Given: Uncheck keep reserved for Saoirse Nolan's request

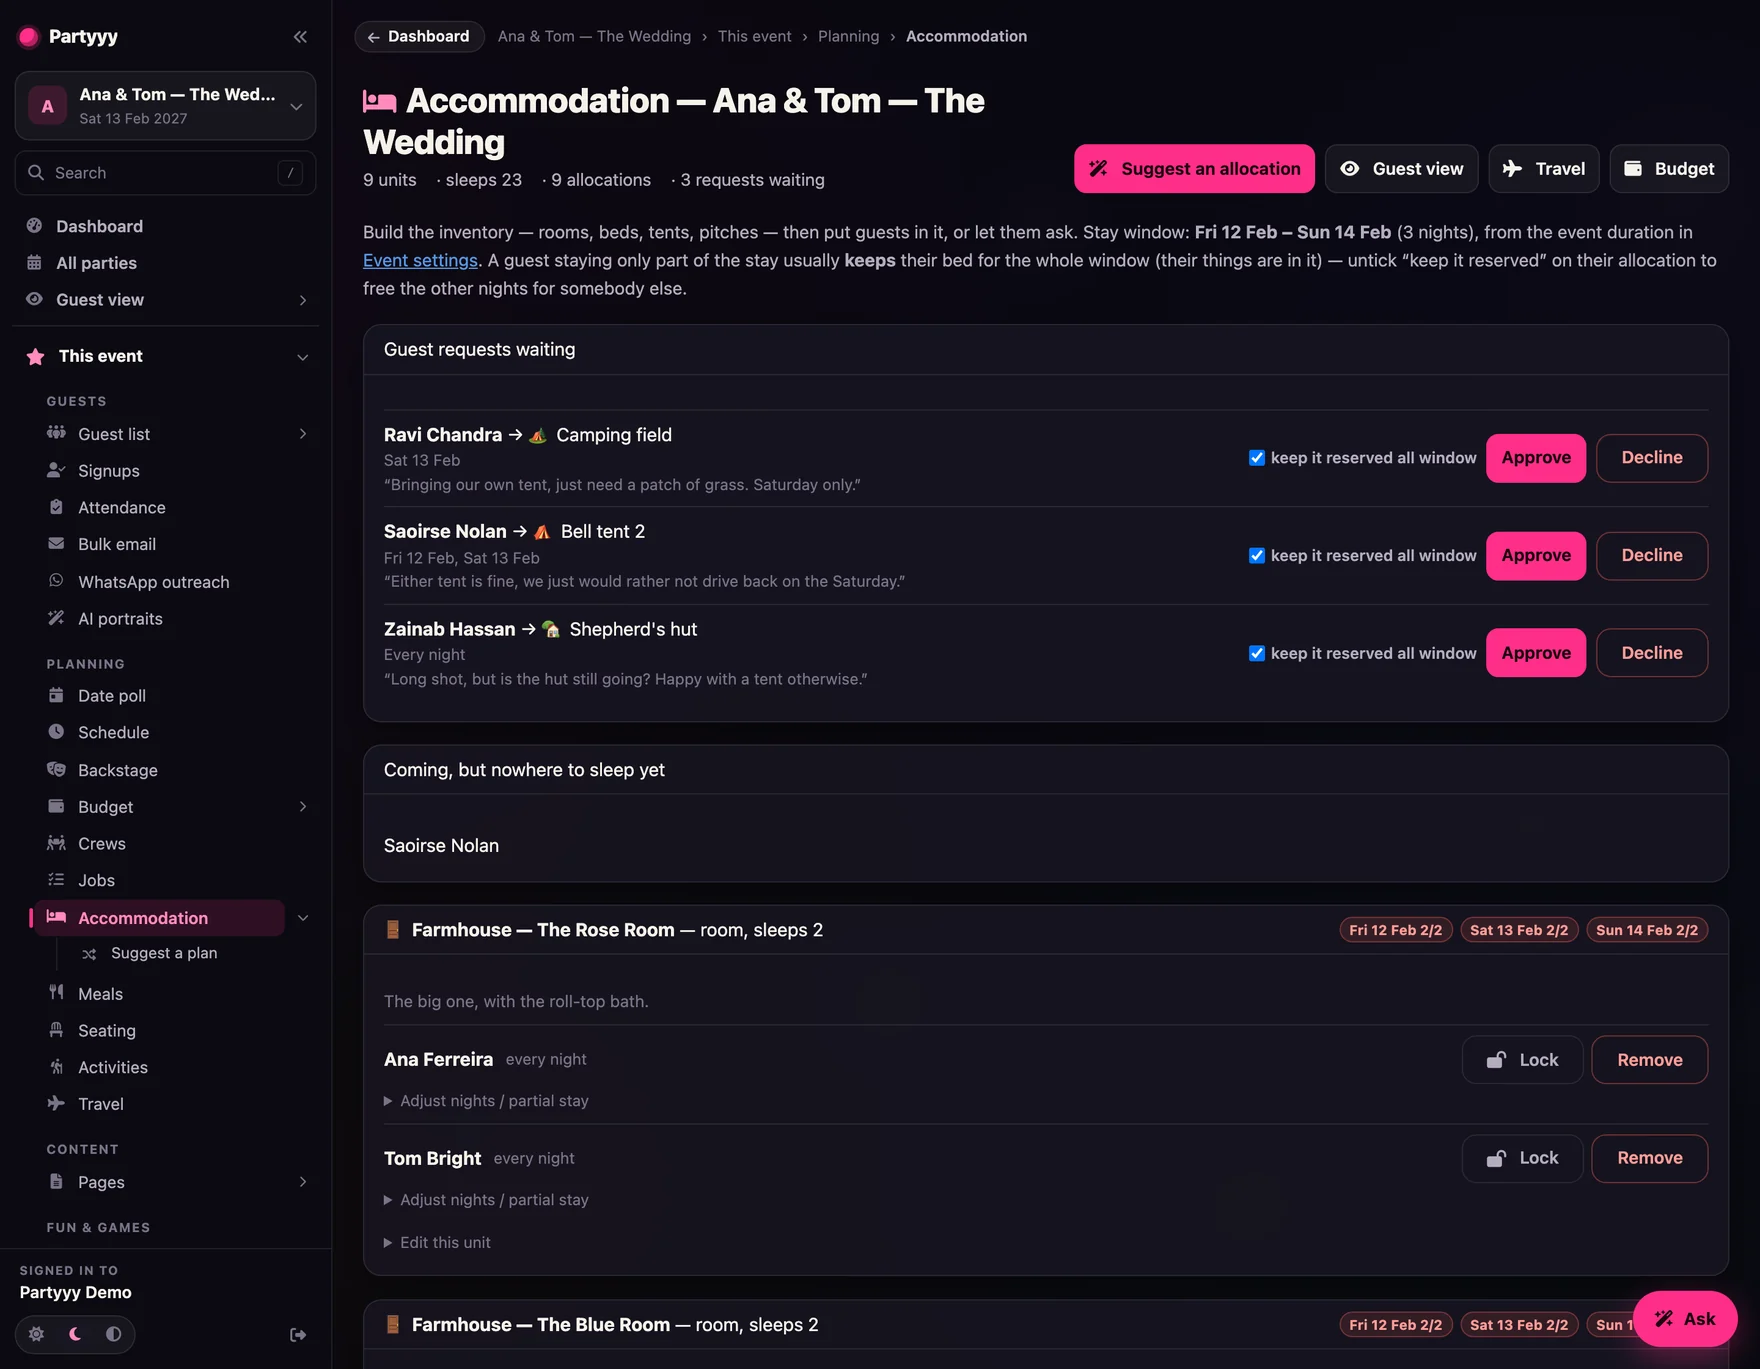Looking at the screenshot, I should (x=1257, y=556).
